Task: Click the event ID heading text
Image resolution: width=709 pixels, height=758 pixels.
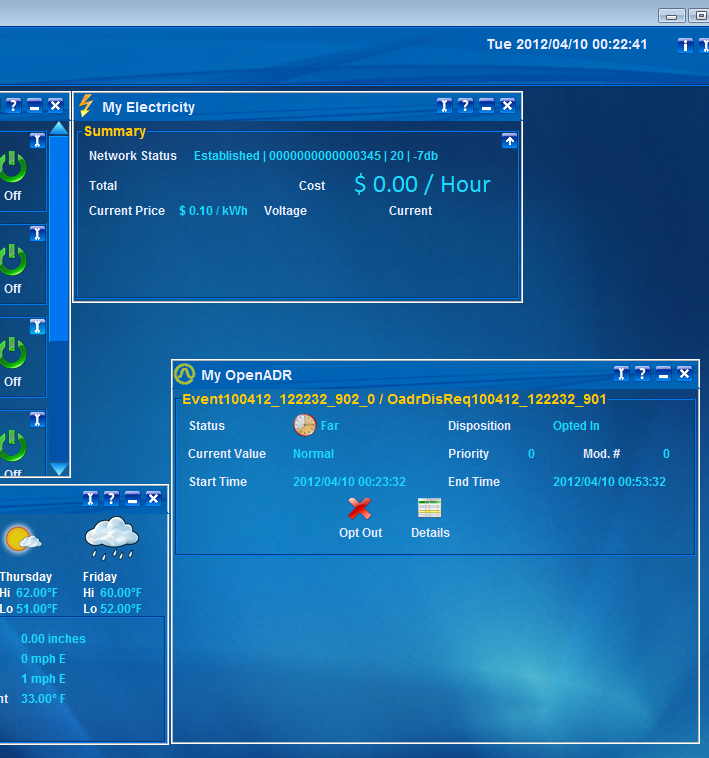Action: (x=394, y=399)
